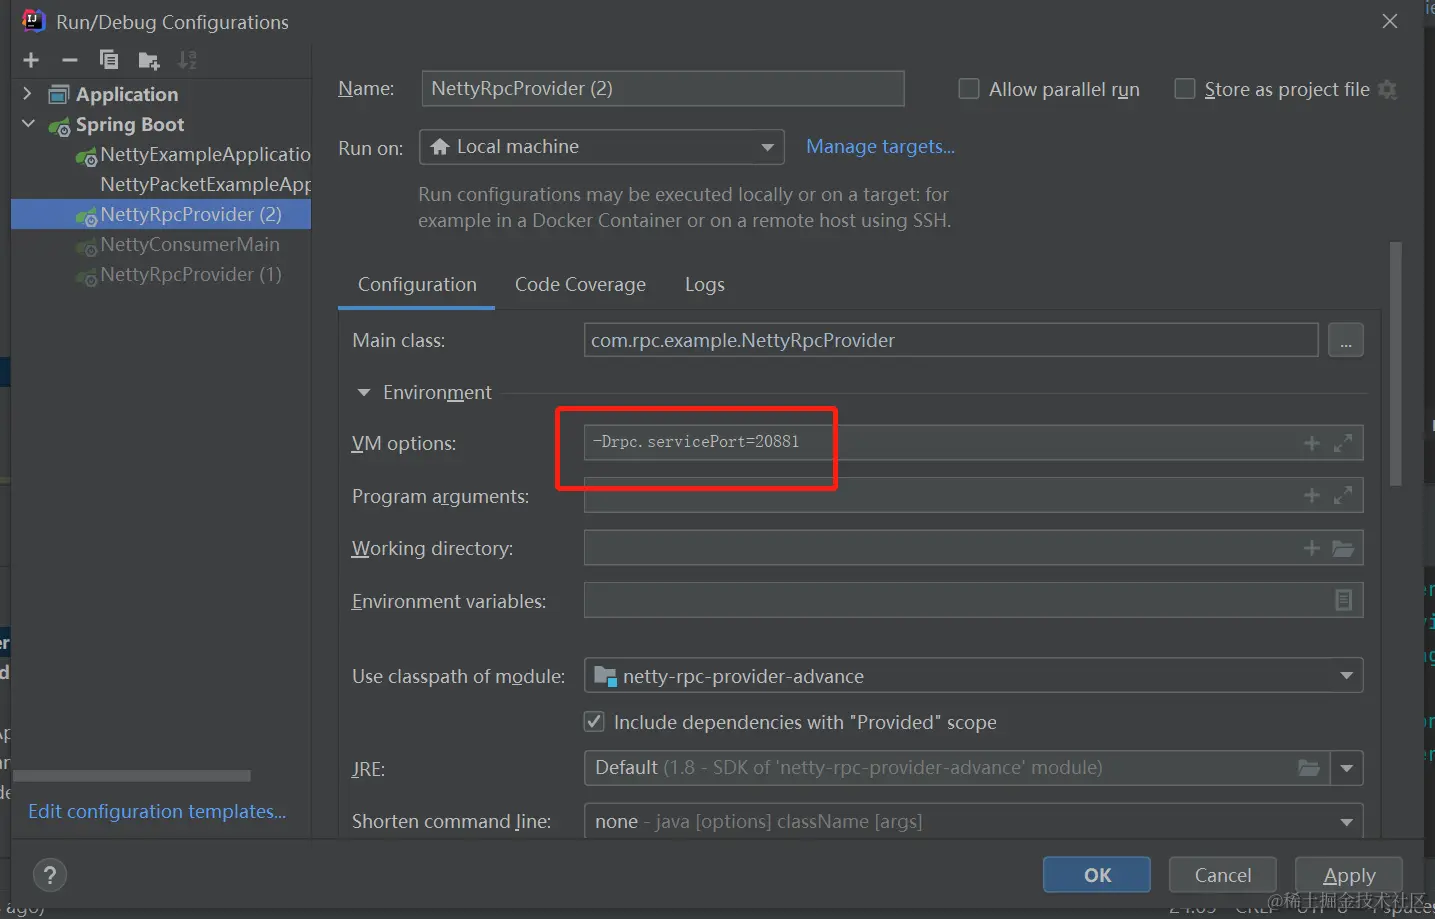The image size is (1435, 919).
Task: Edit environment variables list icon
Action: pos(1343,600)
